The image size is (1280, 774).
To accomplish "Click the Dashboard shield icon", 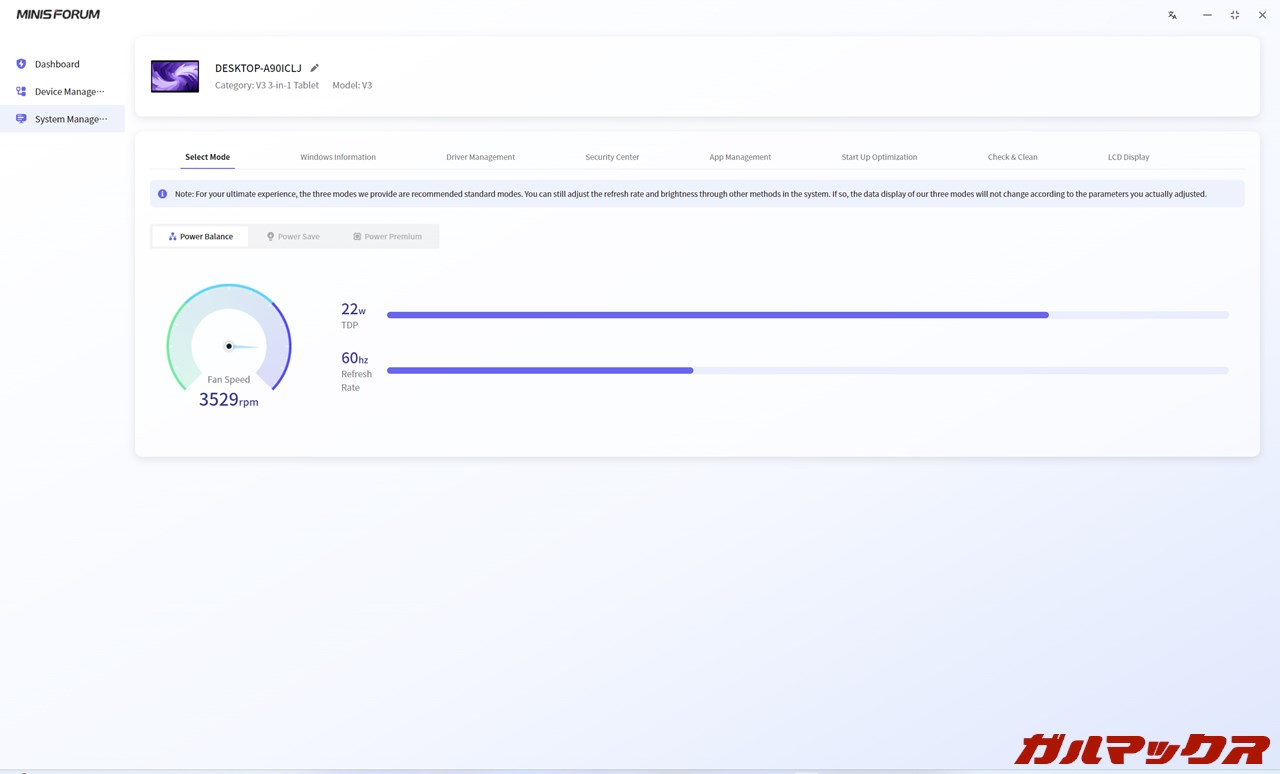I will [21, 64].
